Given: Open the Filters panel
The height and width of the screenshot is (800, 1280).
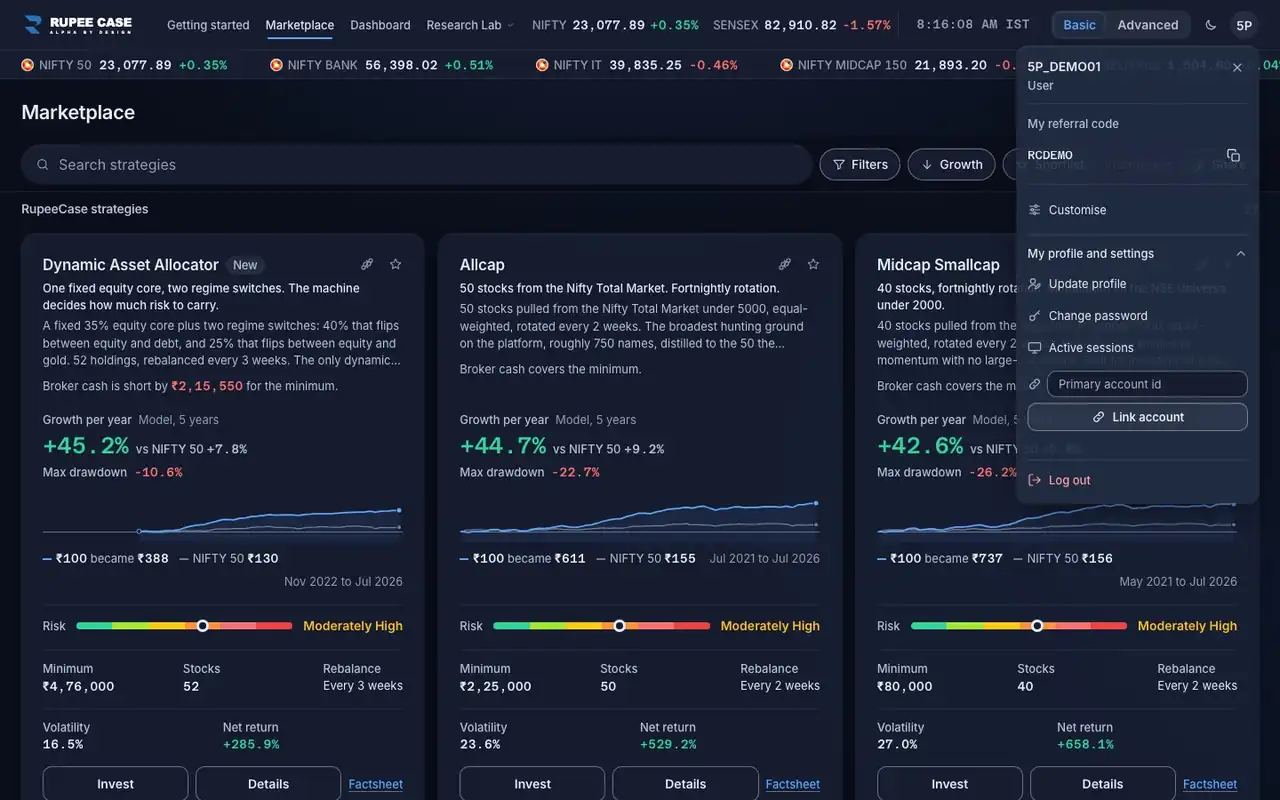Looking at the screenshot, I should [860, 164].
